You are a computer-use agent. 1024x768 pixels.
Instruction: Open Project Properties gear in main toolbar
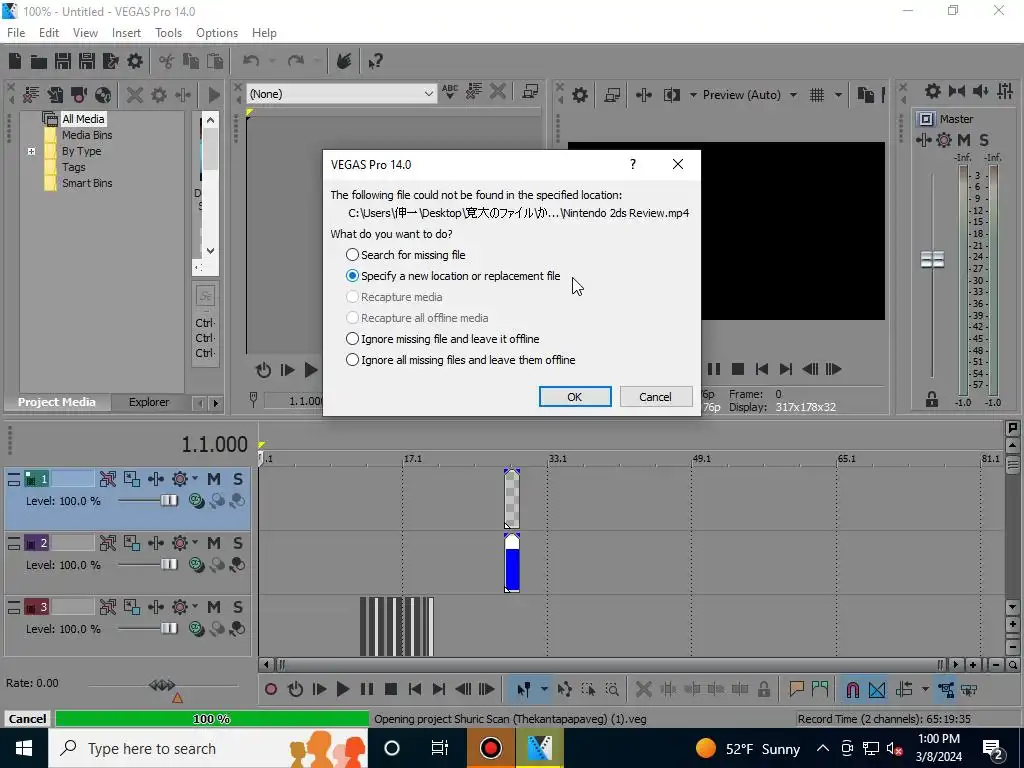(135, 61)
